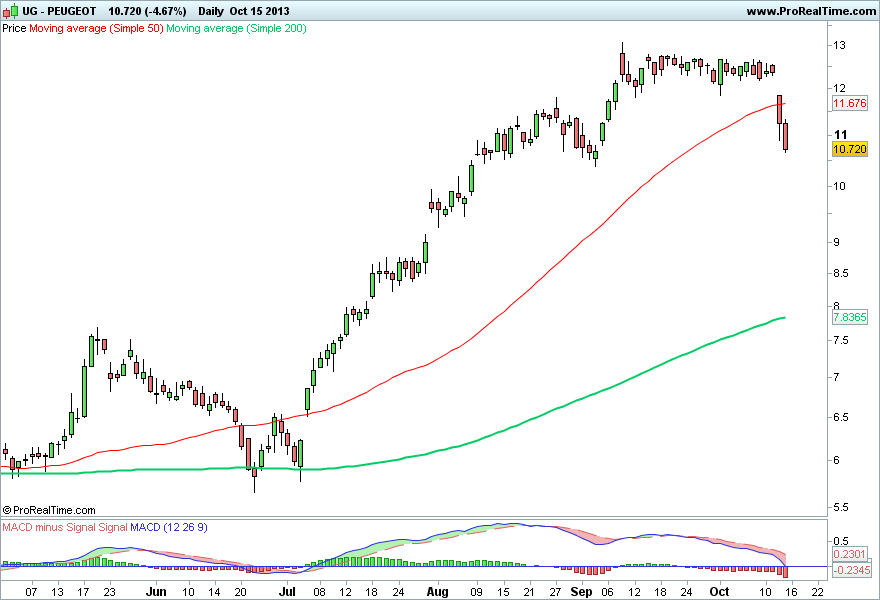The image size is (880, 600).
Task: Click the 8.5 price axis label
Action: pos(841,273)
